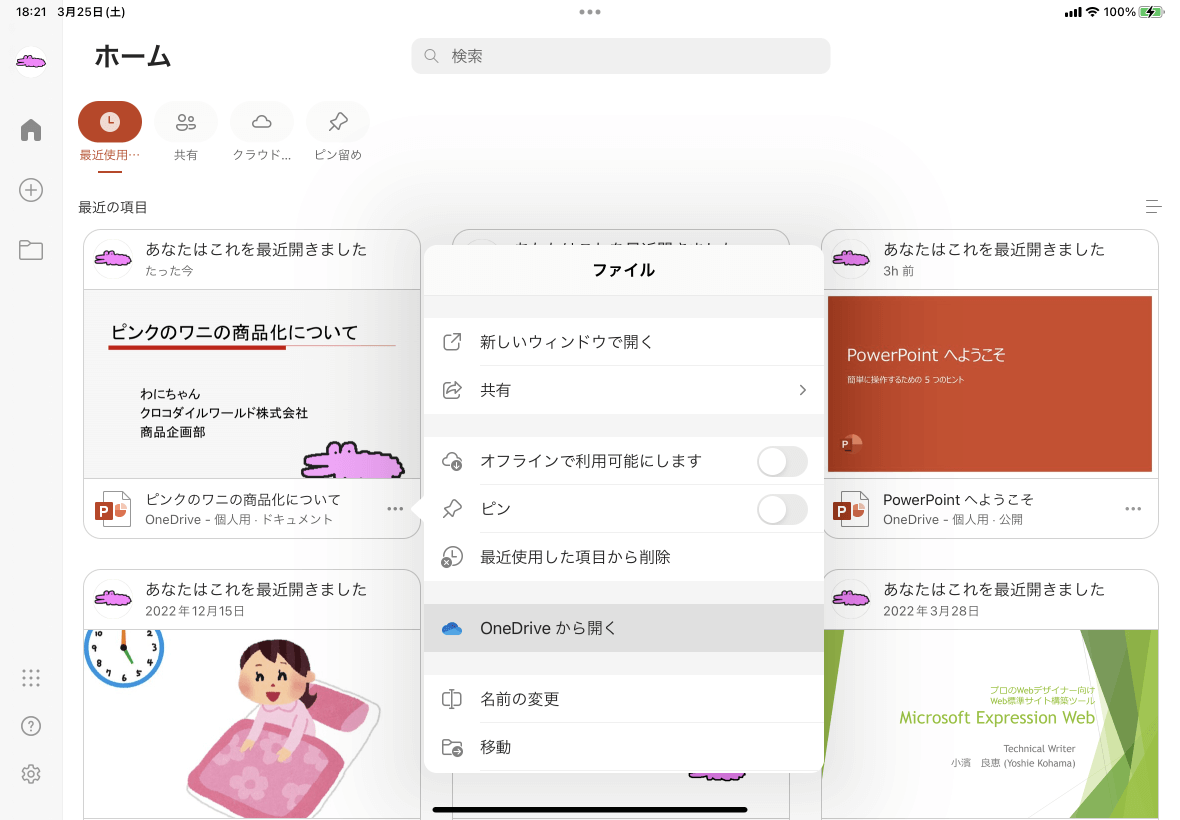Image resolution: width=1180 pixels, height=820 pixels.
Task: Open the Help question mark icon
Action: point(31,726)
